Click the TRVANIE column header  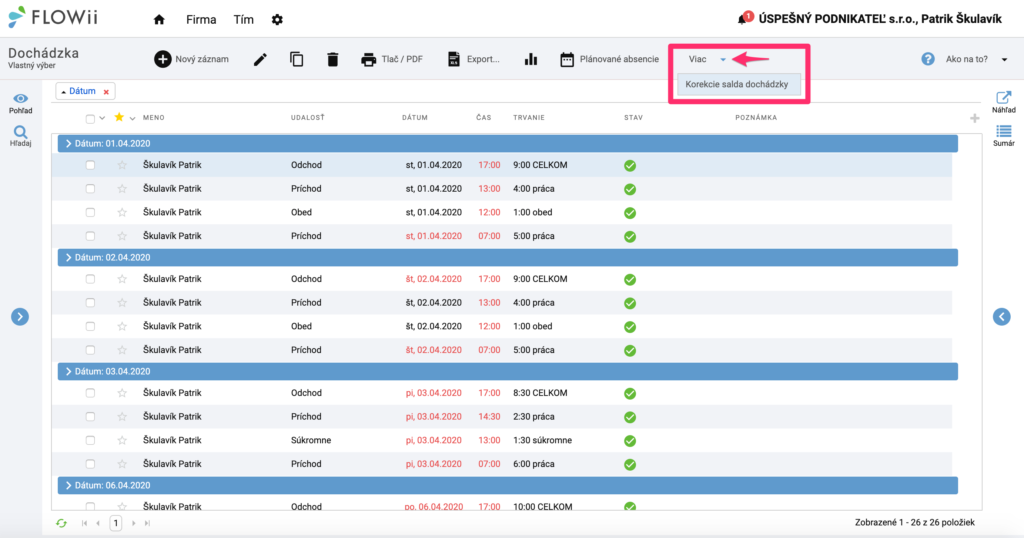click(529, 118)
